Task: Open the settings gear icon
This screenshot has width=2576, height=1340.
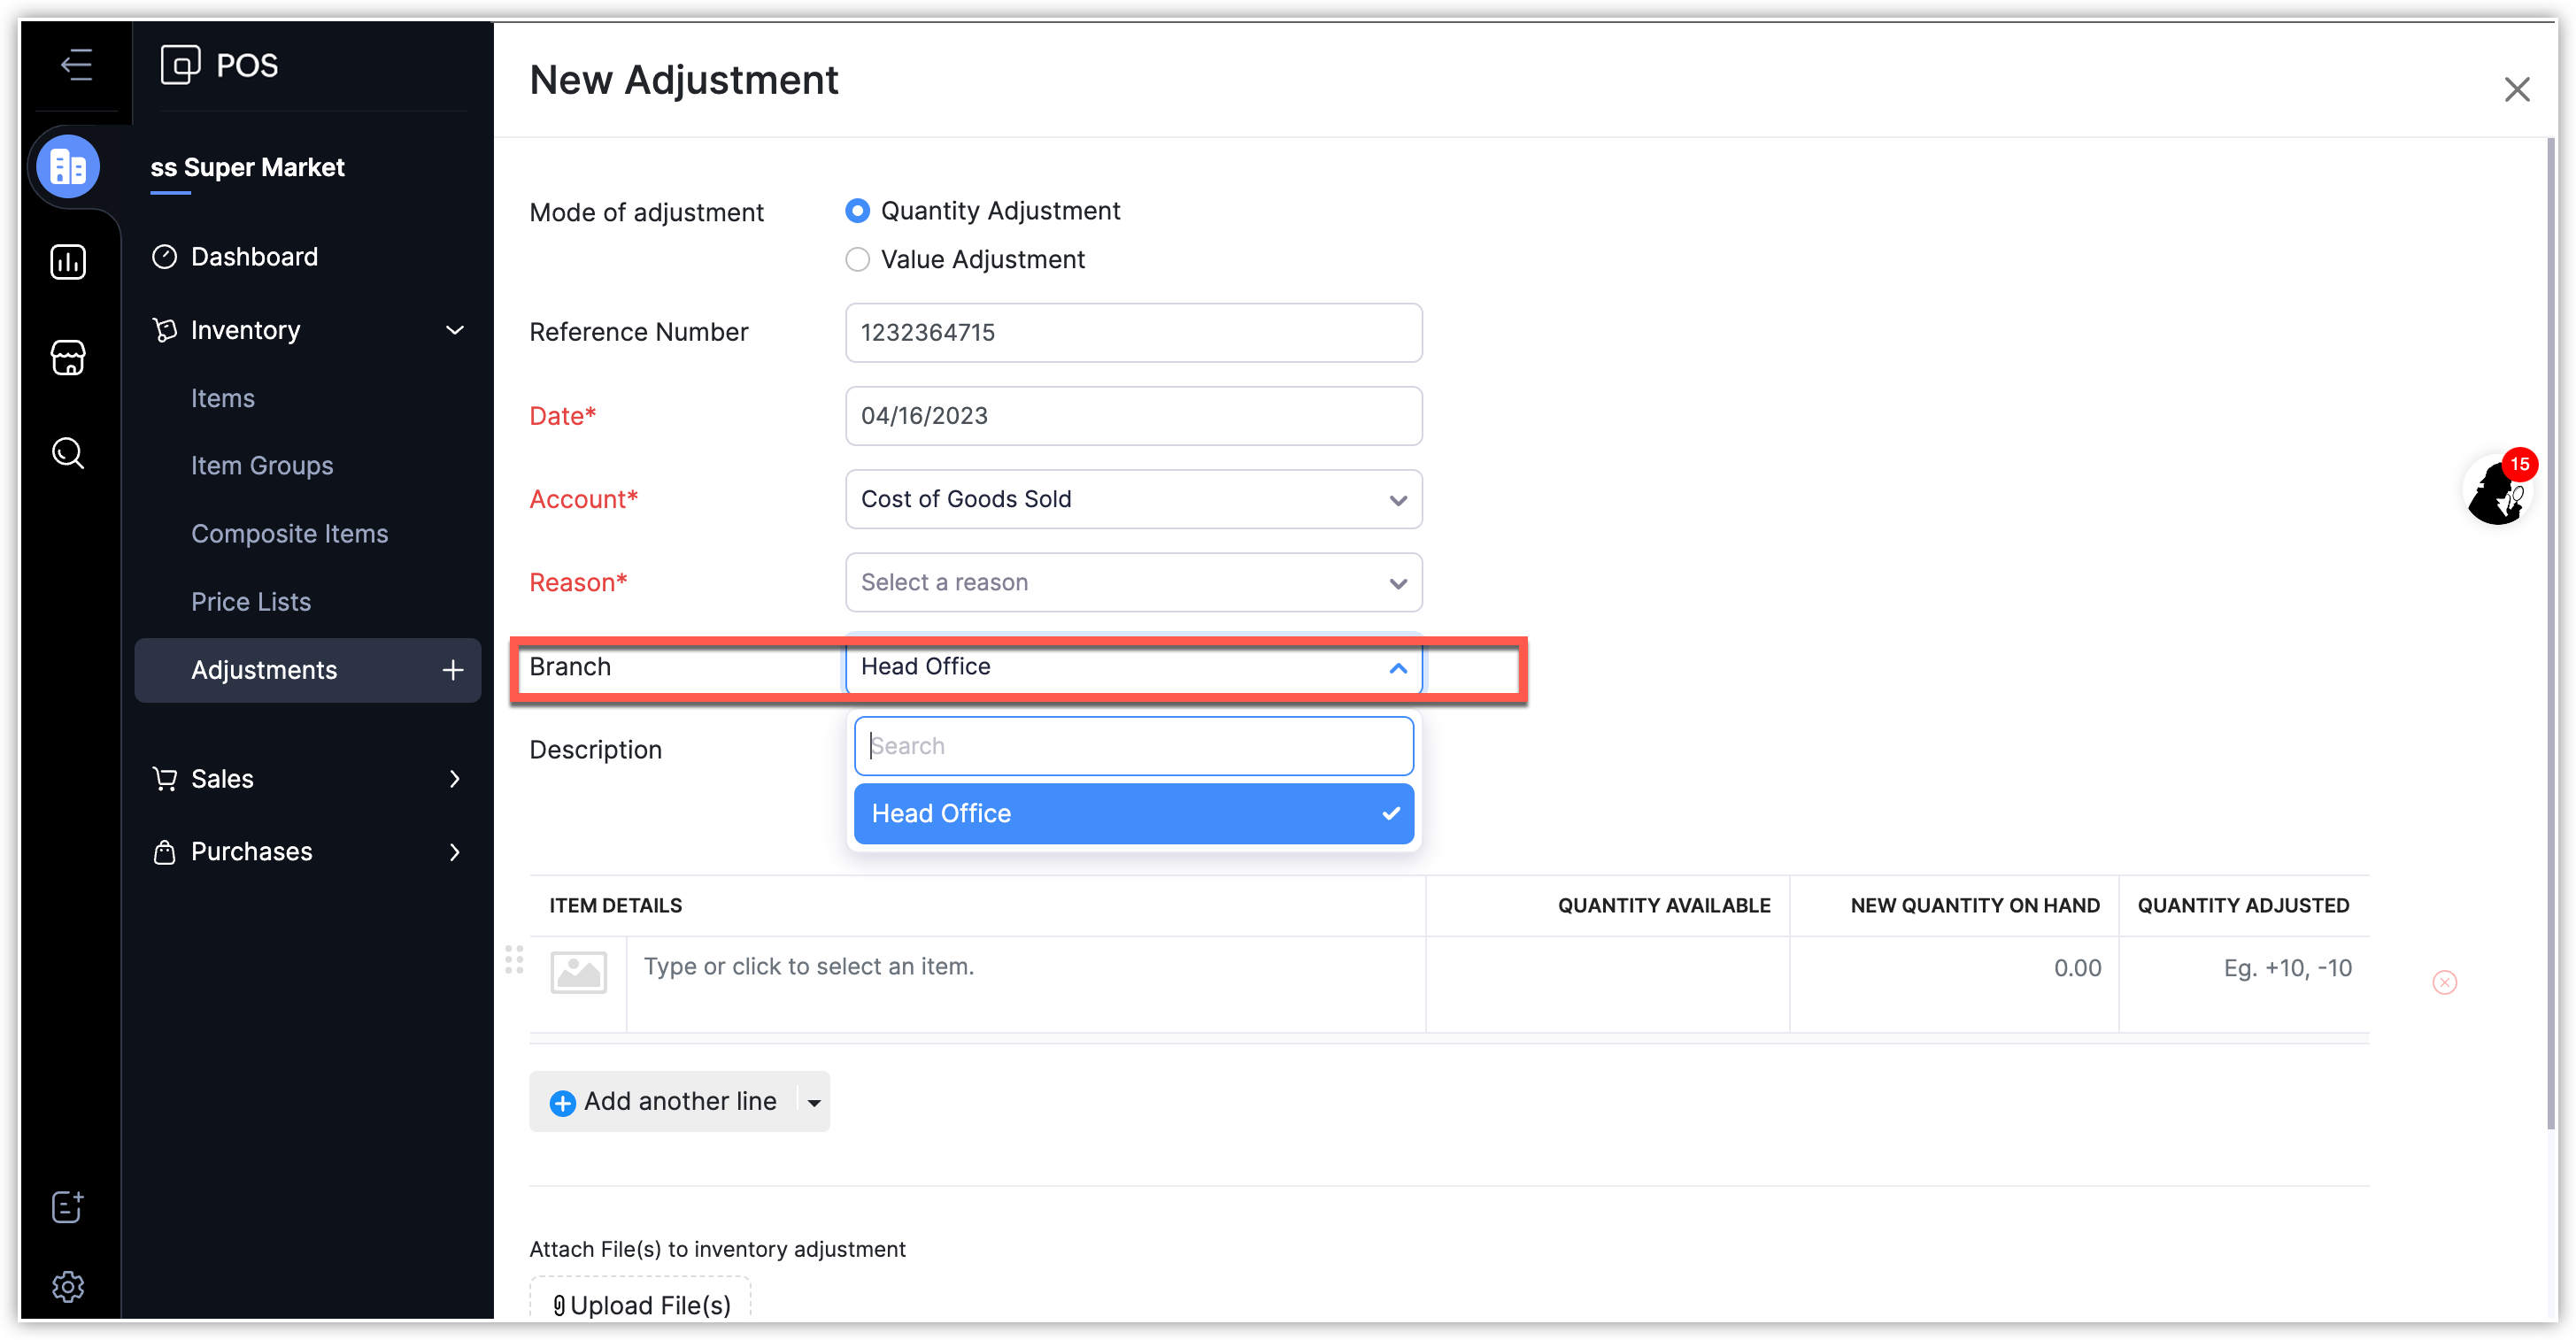Action: (x=68, y=1286)
